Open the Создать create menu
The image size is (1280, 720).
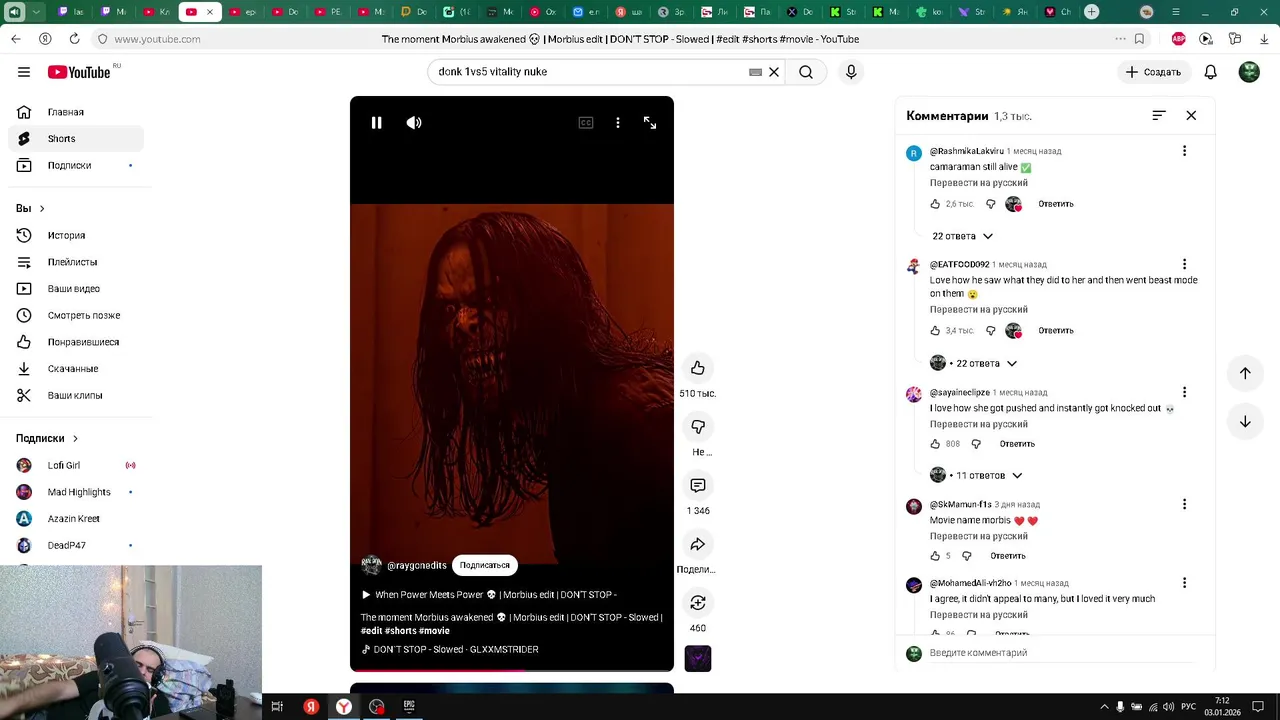1153,72
